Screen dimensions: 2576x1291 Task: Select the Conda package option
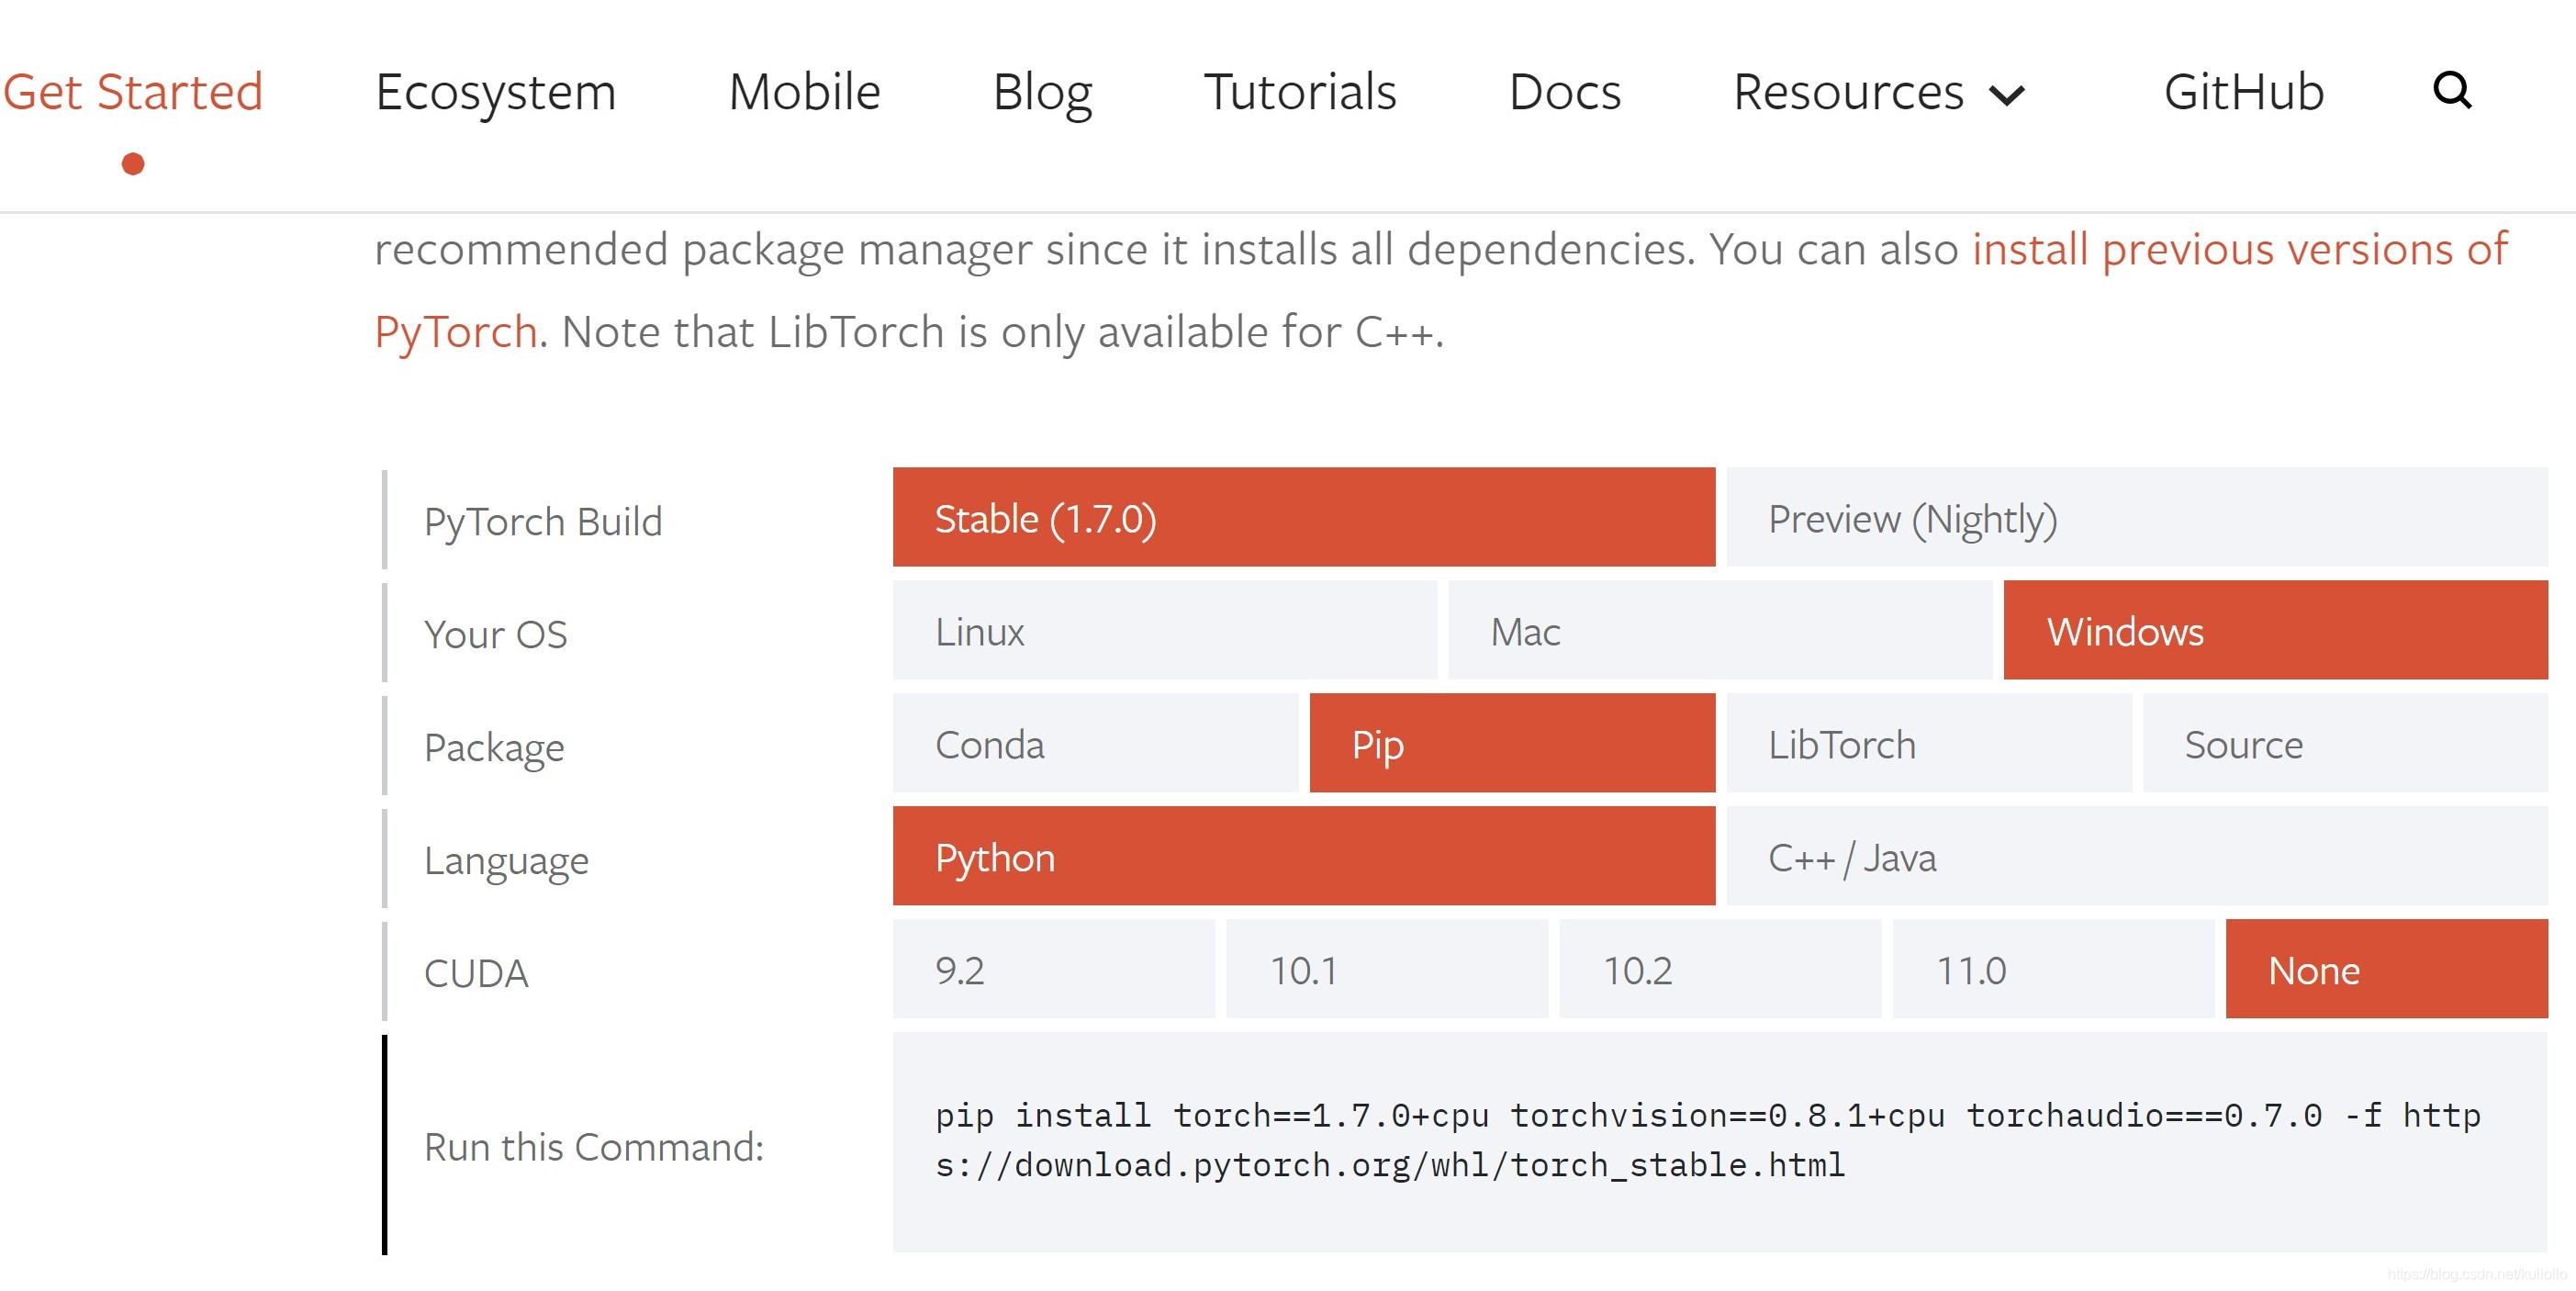tap(1095, 743)
